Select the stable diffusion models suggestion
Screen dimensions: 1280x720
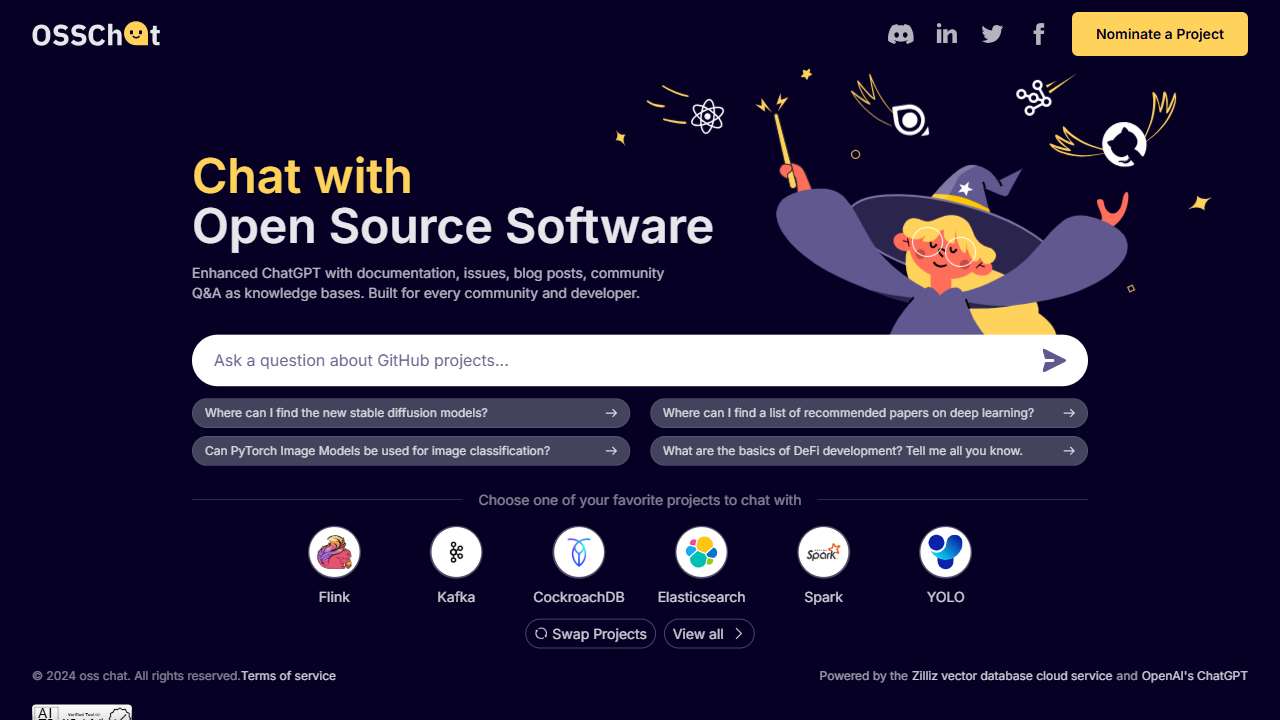click(411, 413)
